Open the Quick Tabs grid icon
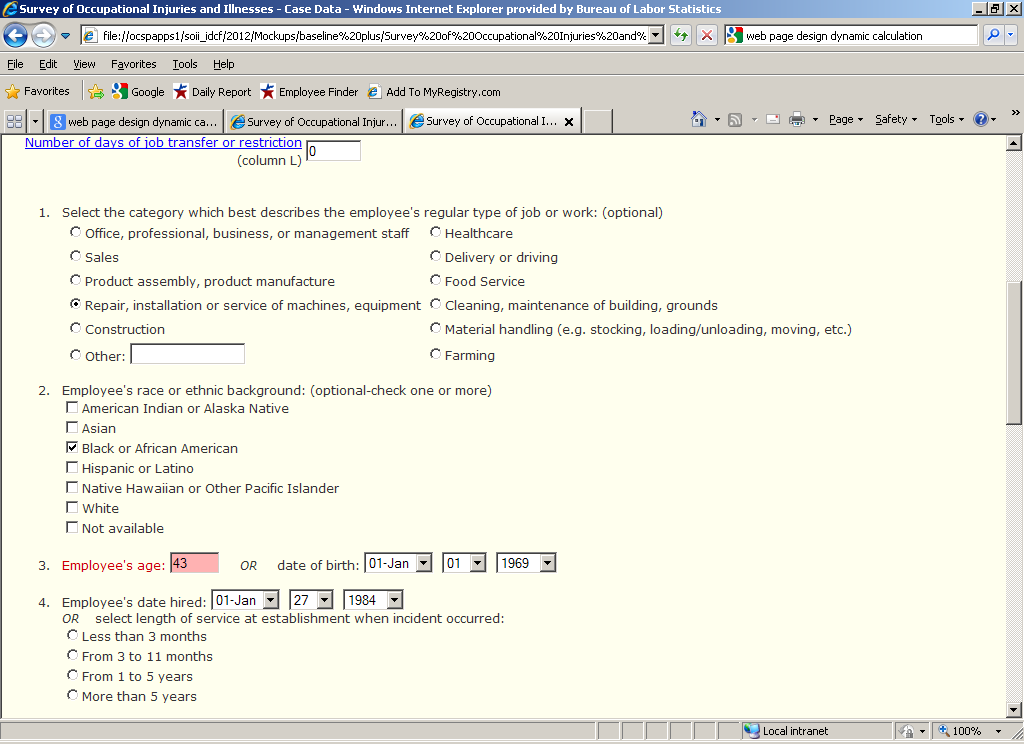Viewport: 1024px width, 744px height. tap(14, 121)
